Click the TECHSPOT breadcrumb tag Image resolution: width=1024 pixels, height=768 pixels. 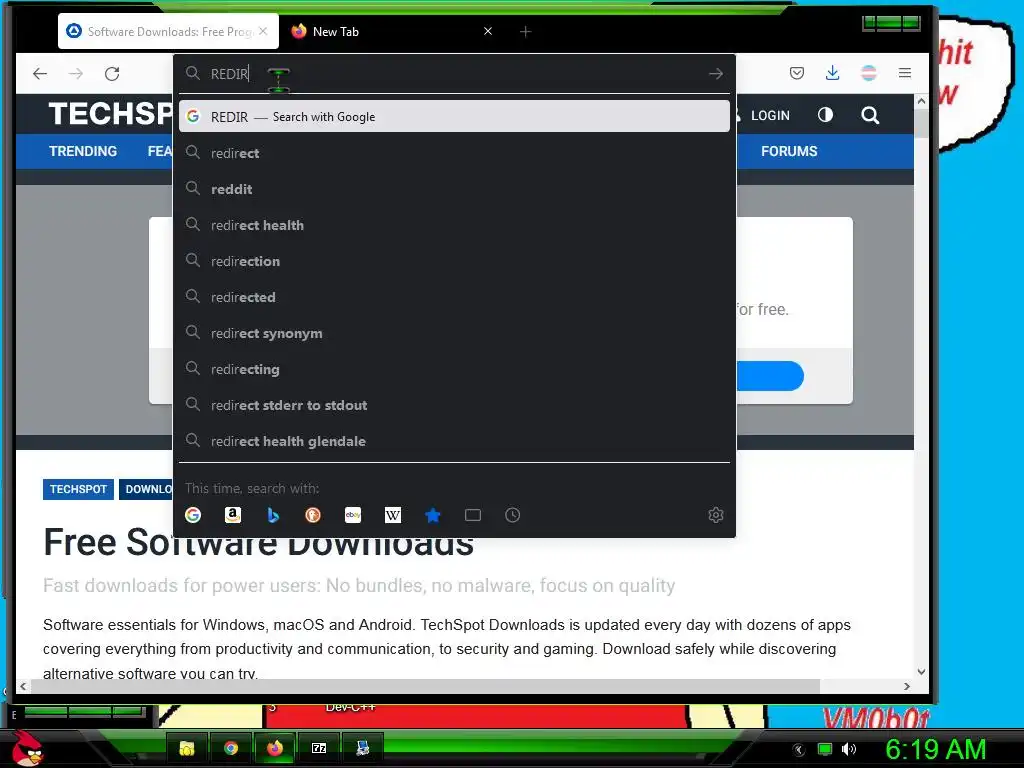click(x=78, y=489)
